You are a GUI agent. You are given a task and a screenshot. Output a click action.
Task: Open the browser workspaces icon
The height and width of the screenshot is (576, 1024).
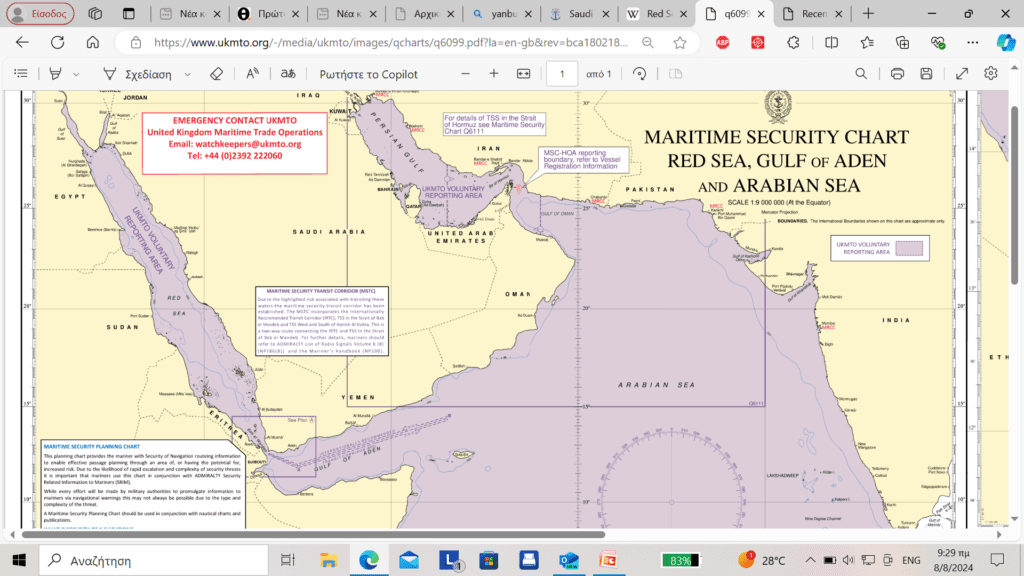click(x=95, y=14)
